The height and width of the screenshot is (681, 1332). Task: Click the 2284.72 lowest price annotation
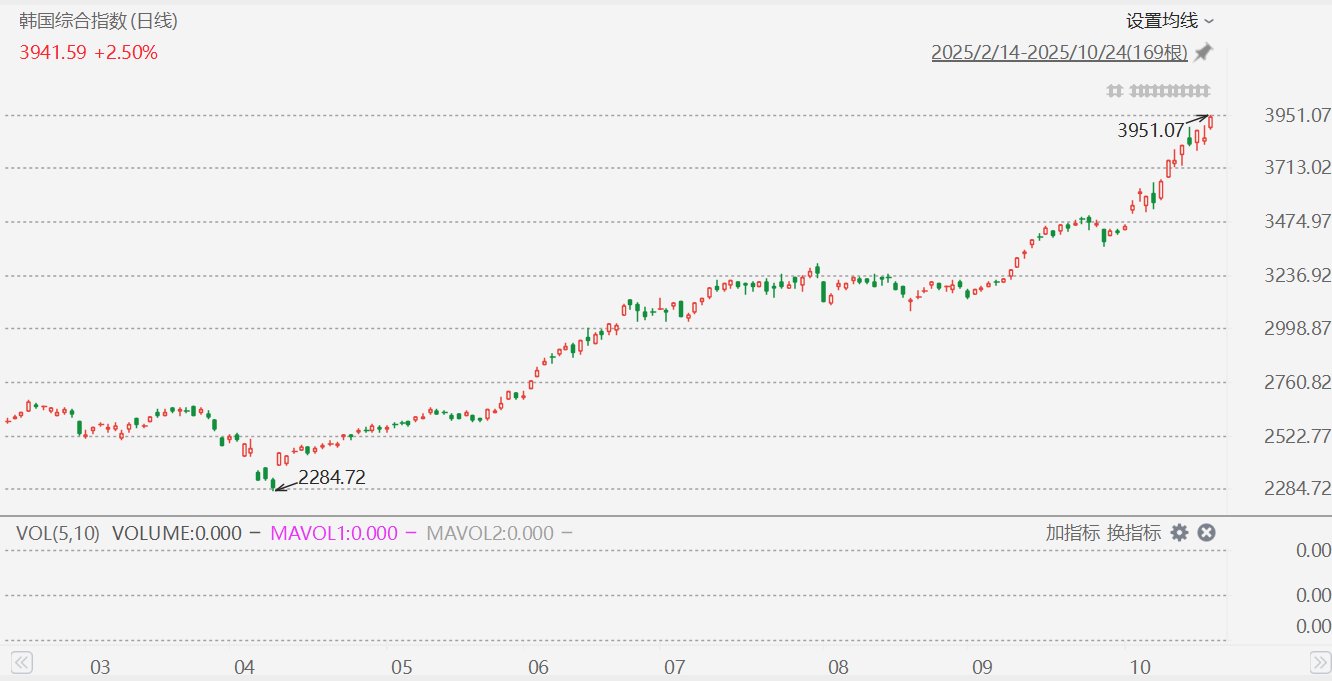tap(332, 478)
